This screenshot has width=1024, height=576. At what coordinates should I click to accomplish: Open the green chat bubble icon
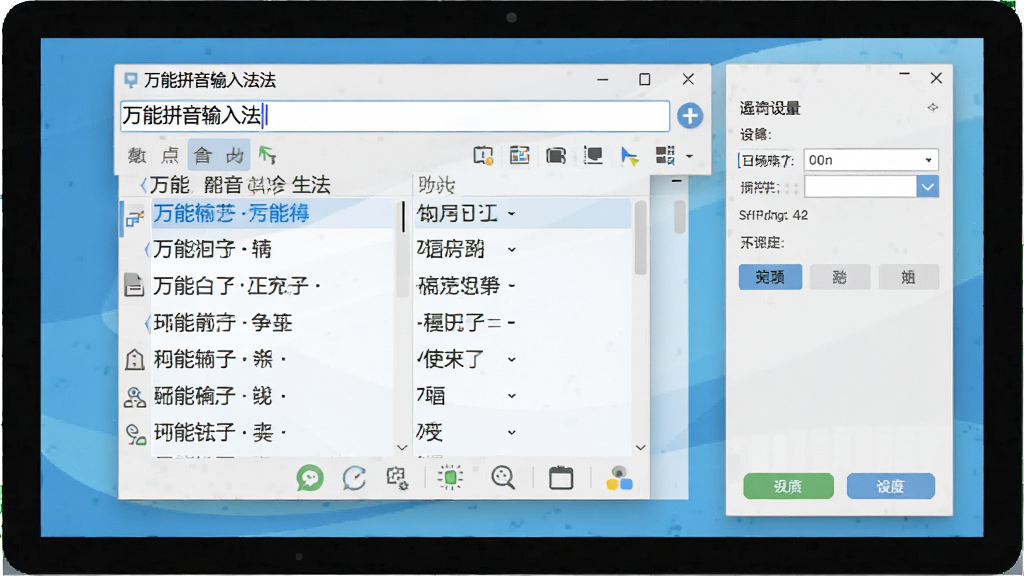pyautogui.click(x=310, y=478)
